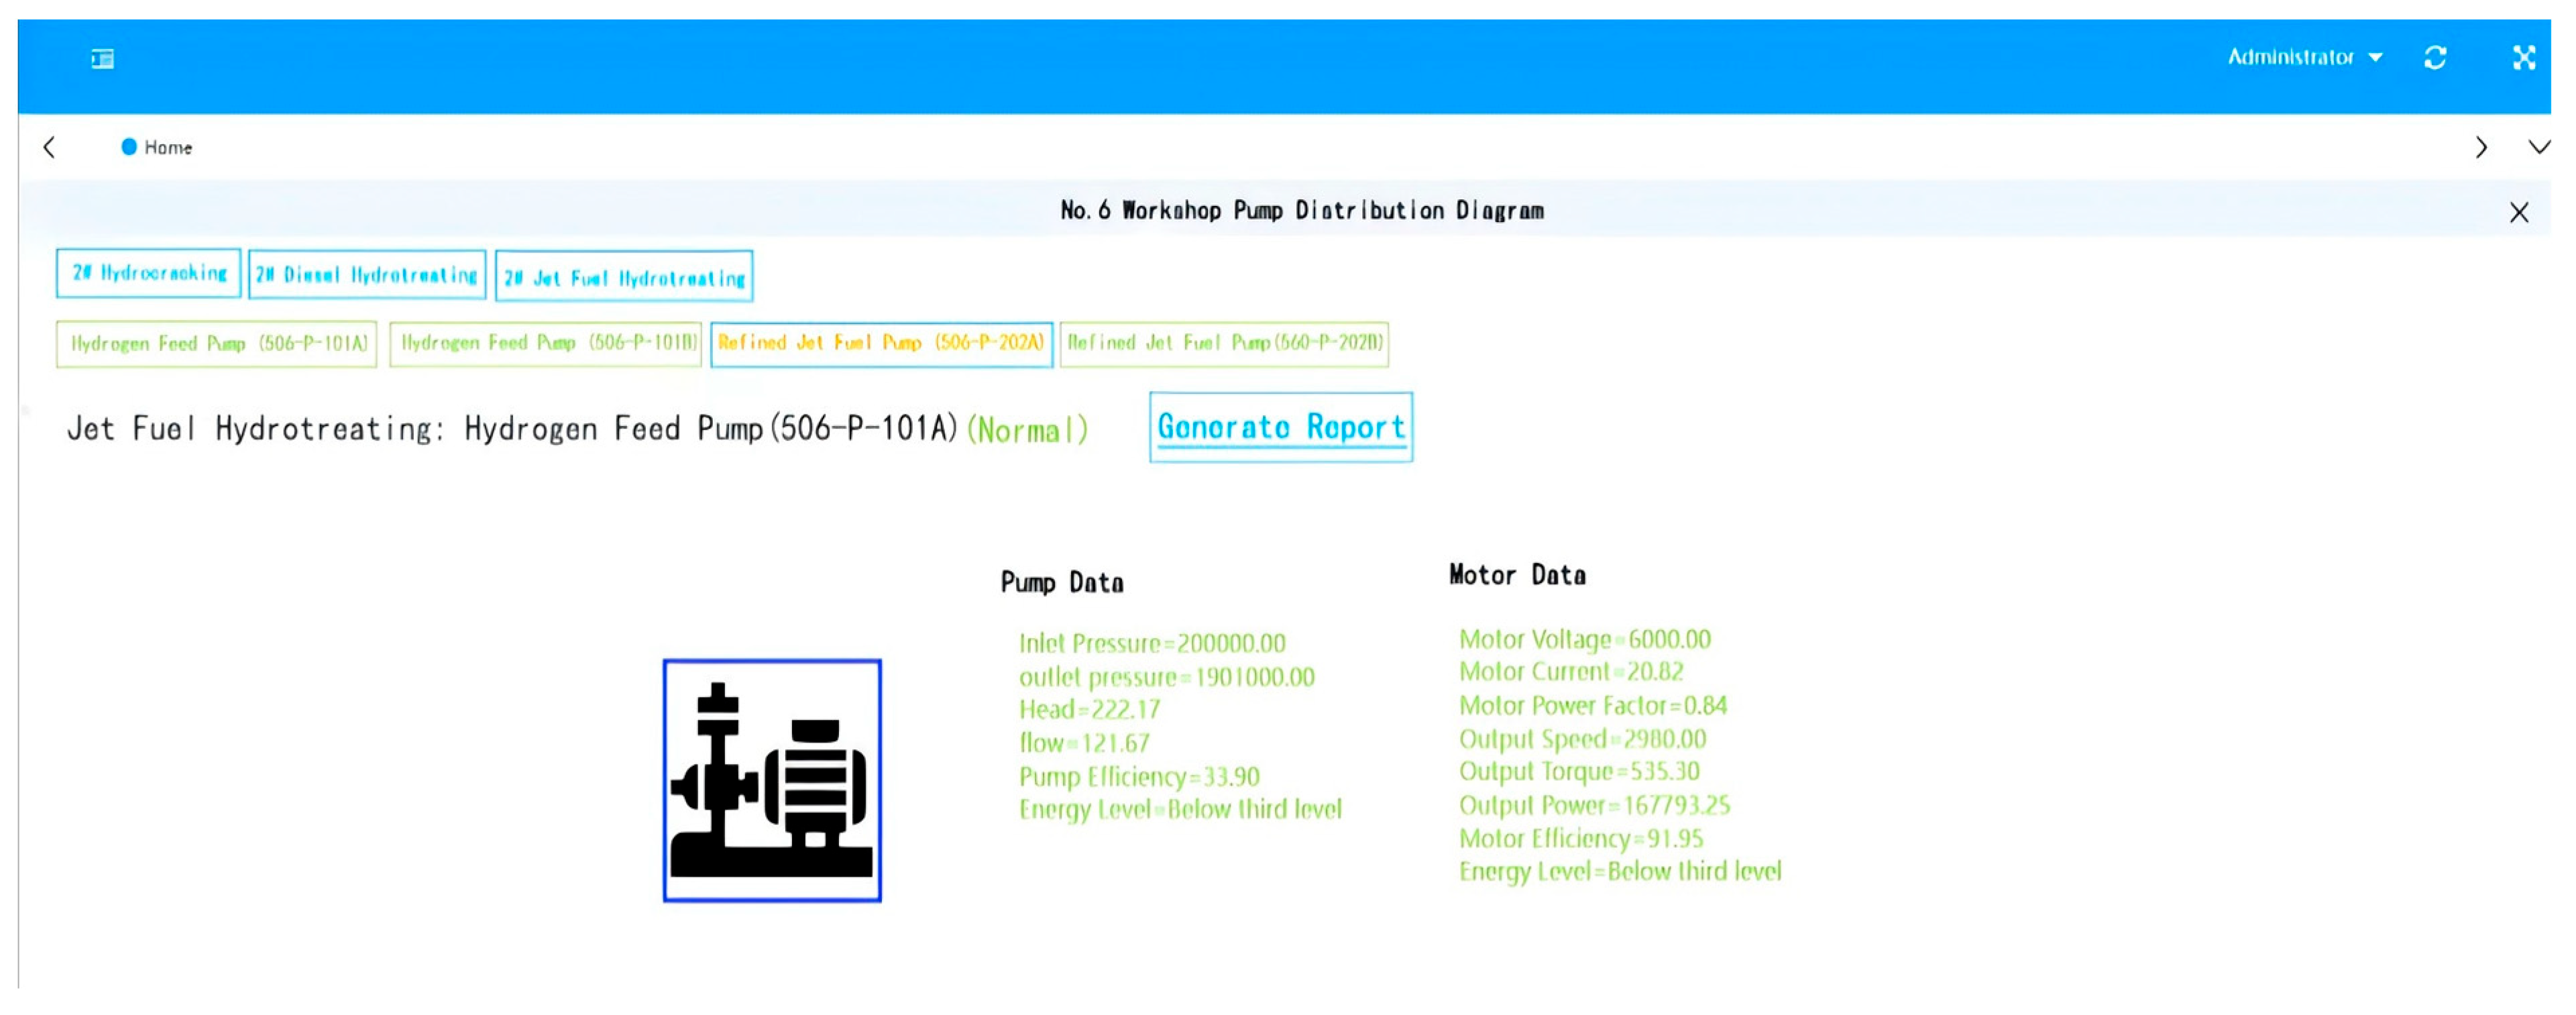Click the refresh icon in header
Viewport: 2576px width, 1015px height.
point(2434,58)
